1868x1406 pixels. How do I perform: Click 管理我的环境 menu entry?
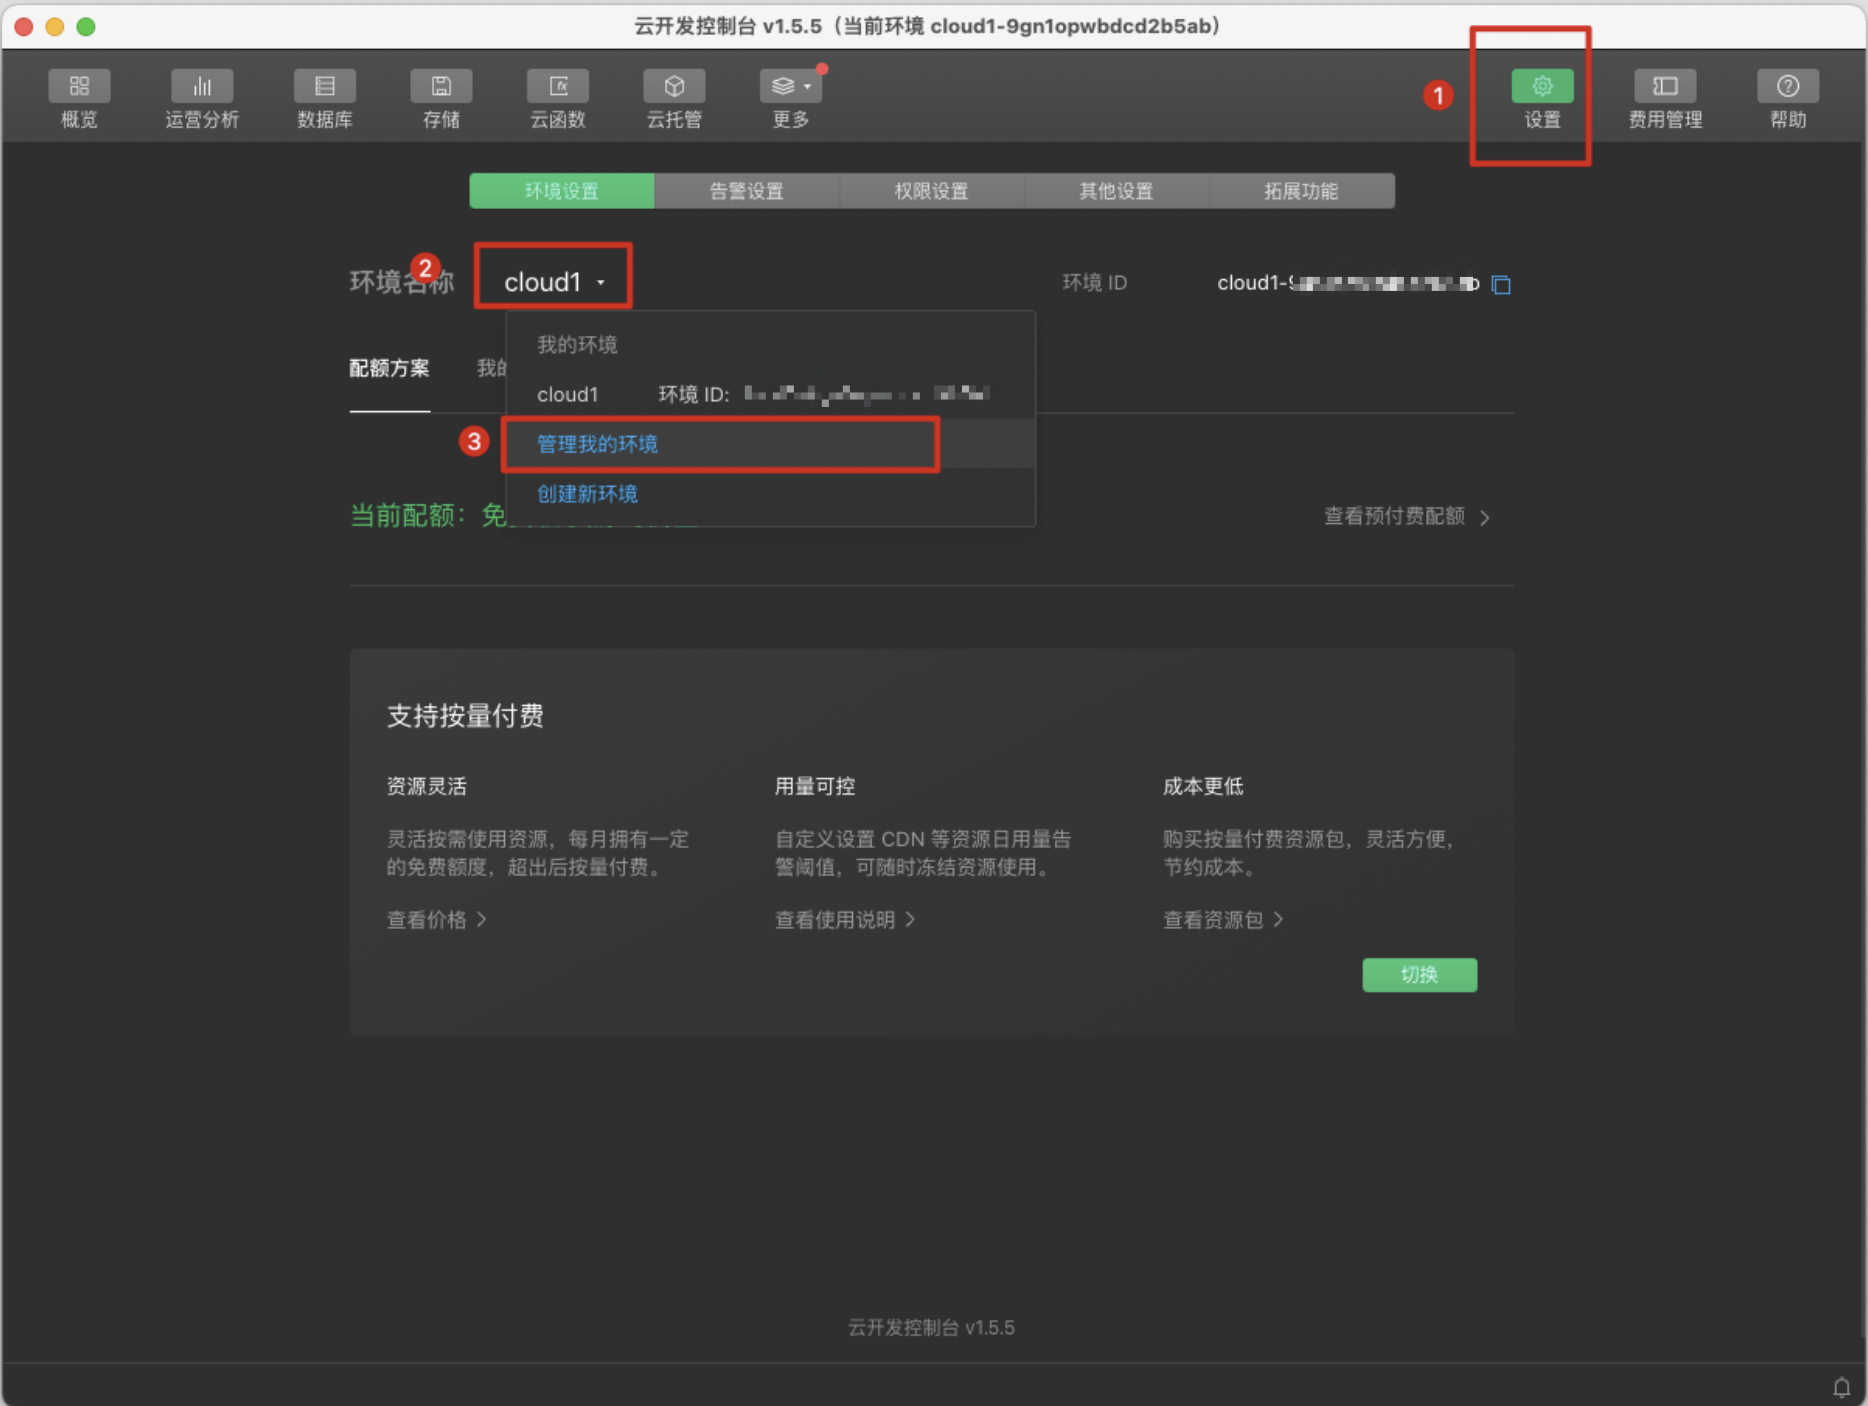coord(596,444)
